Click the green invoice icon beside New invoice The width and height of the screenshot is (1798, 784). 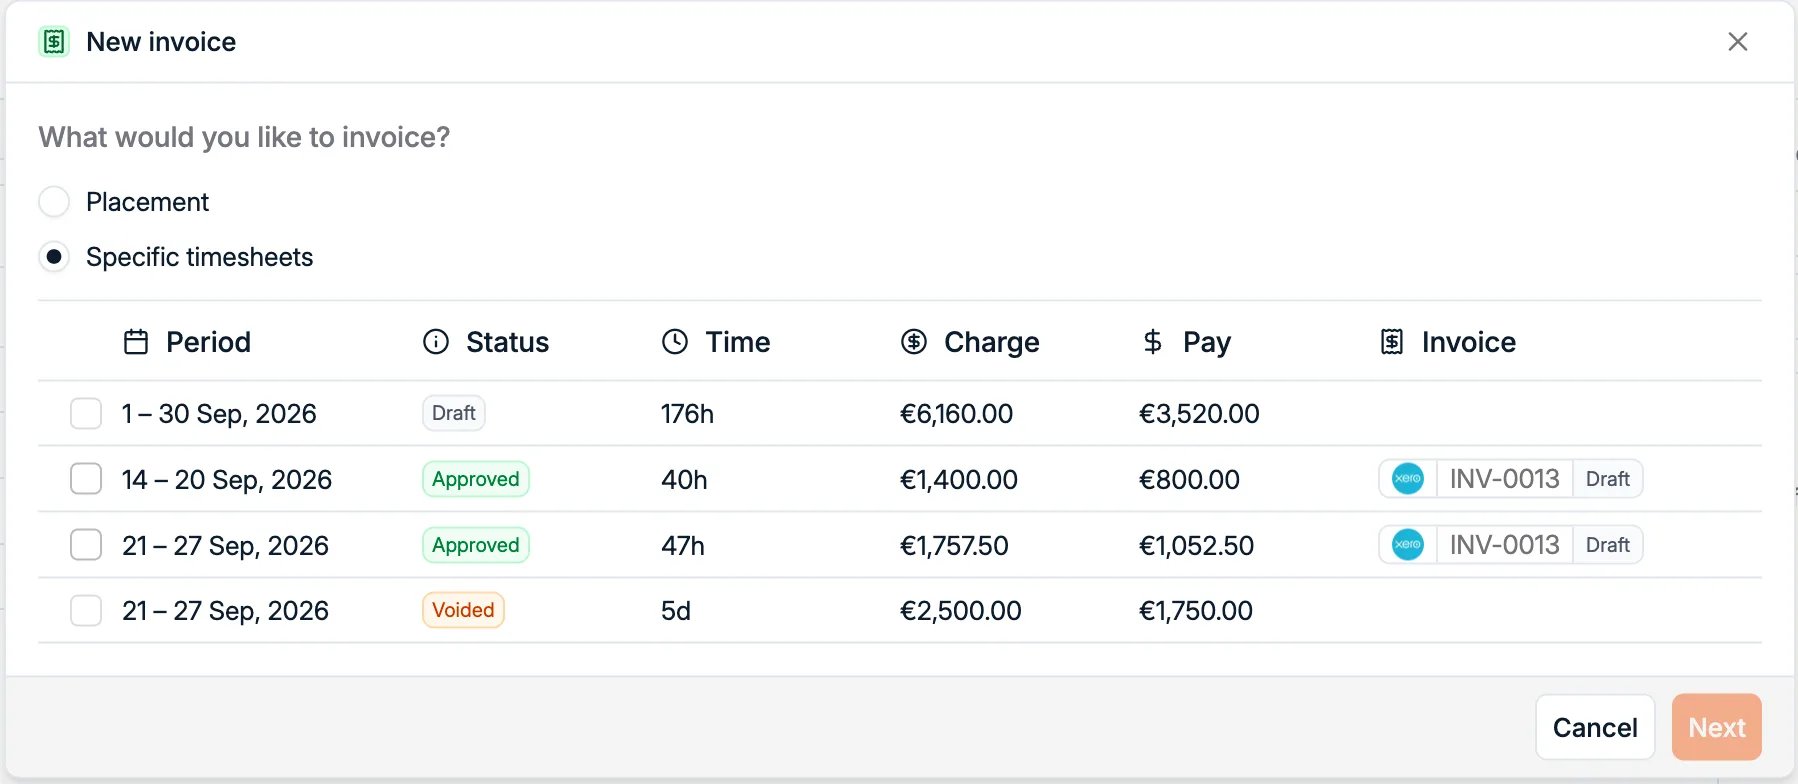click(54, 42)
